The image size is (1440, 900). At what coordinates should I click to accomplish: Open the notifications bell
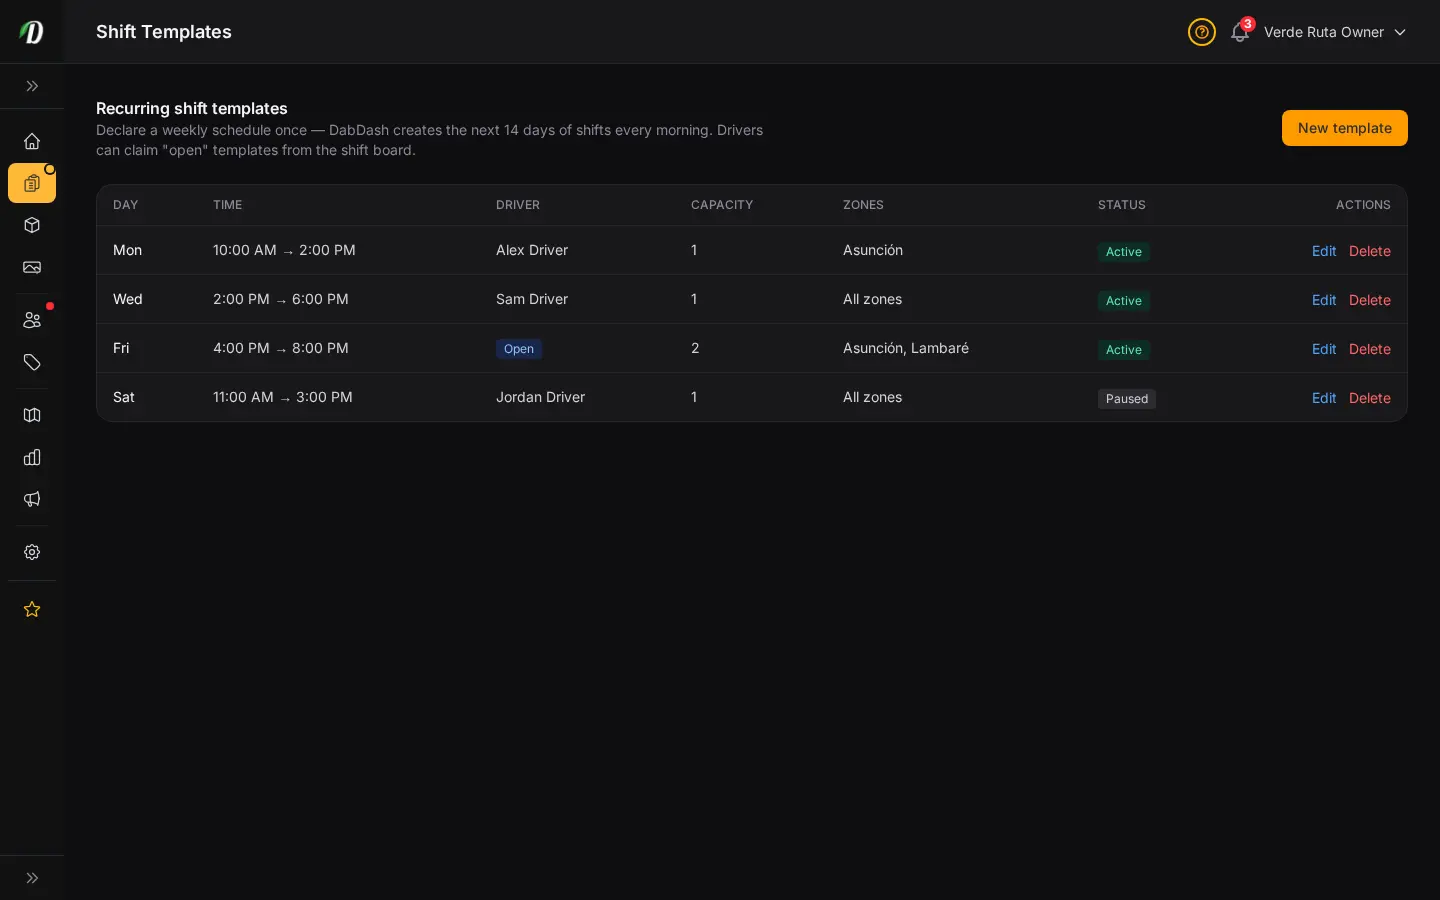[1240, 32]
